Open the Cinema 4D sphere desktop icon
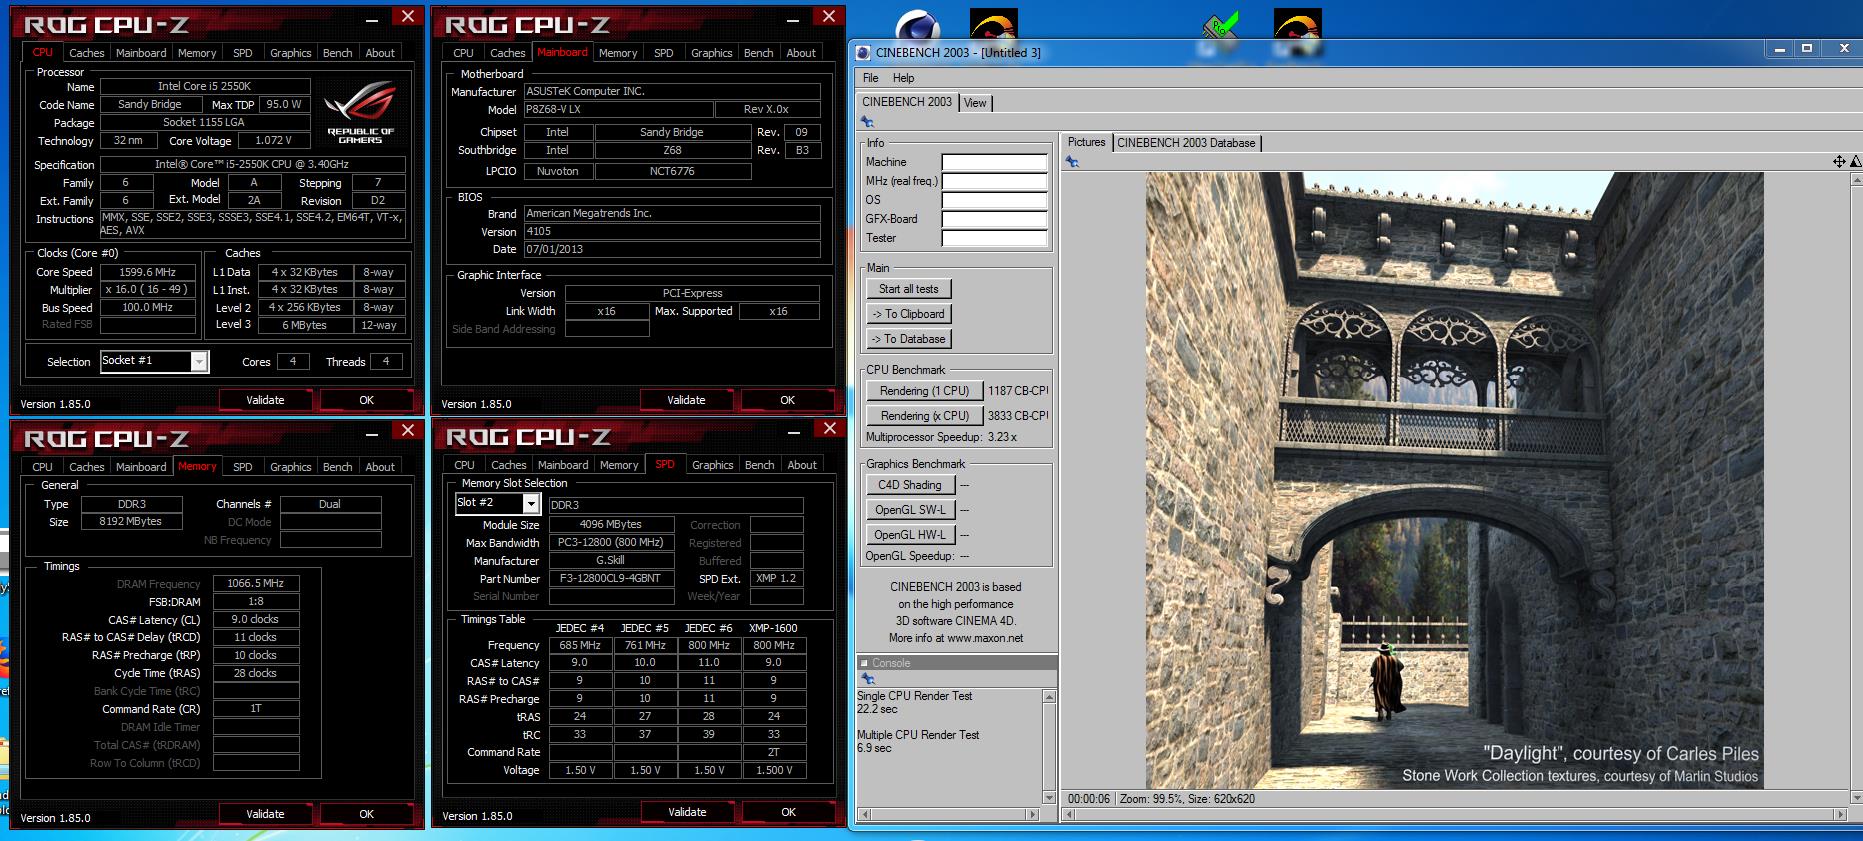 tap(916, 26)
